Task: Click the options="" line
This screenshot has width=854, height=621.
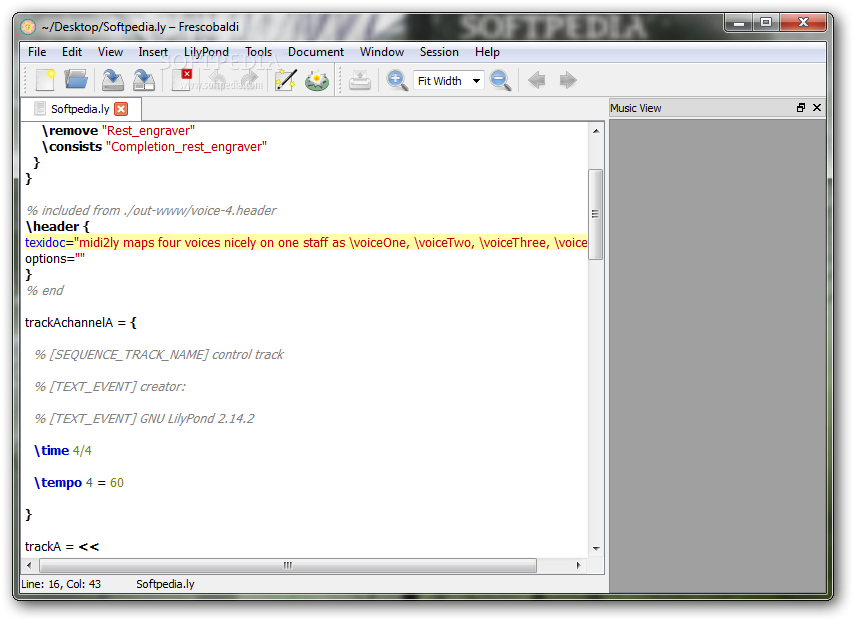Action: click(x=54, y=259)
